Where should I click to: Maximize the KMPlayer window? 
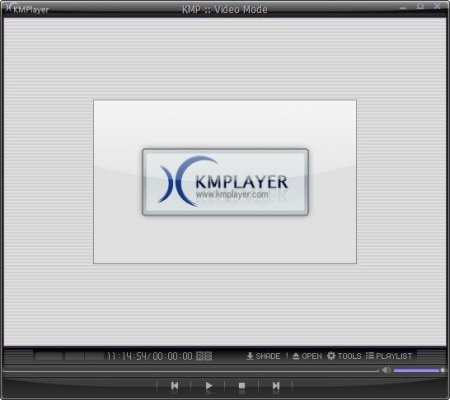pos(420,6)
